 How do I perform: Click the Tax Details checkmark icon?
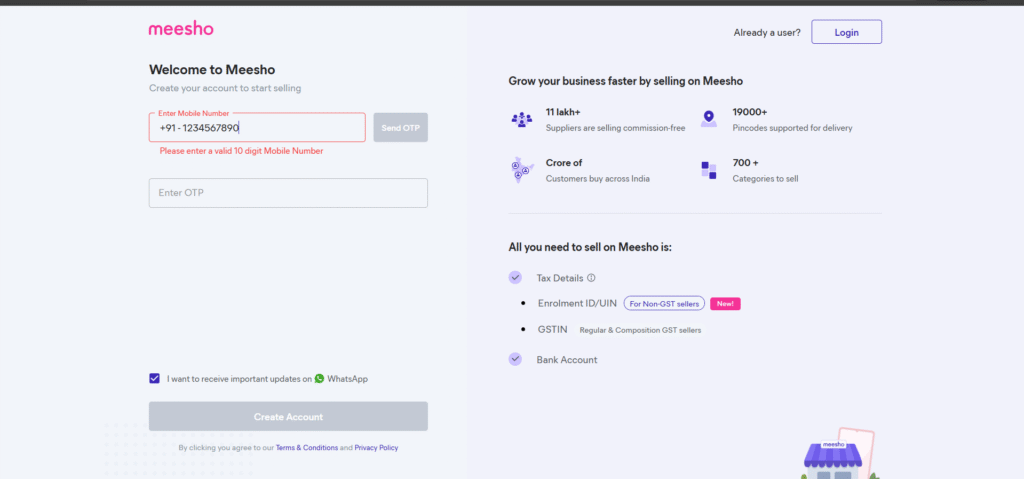pos(515,278)
